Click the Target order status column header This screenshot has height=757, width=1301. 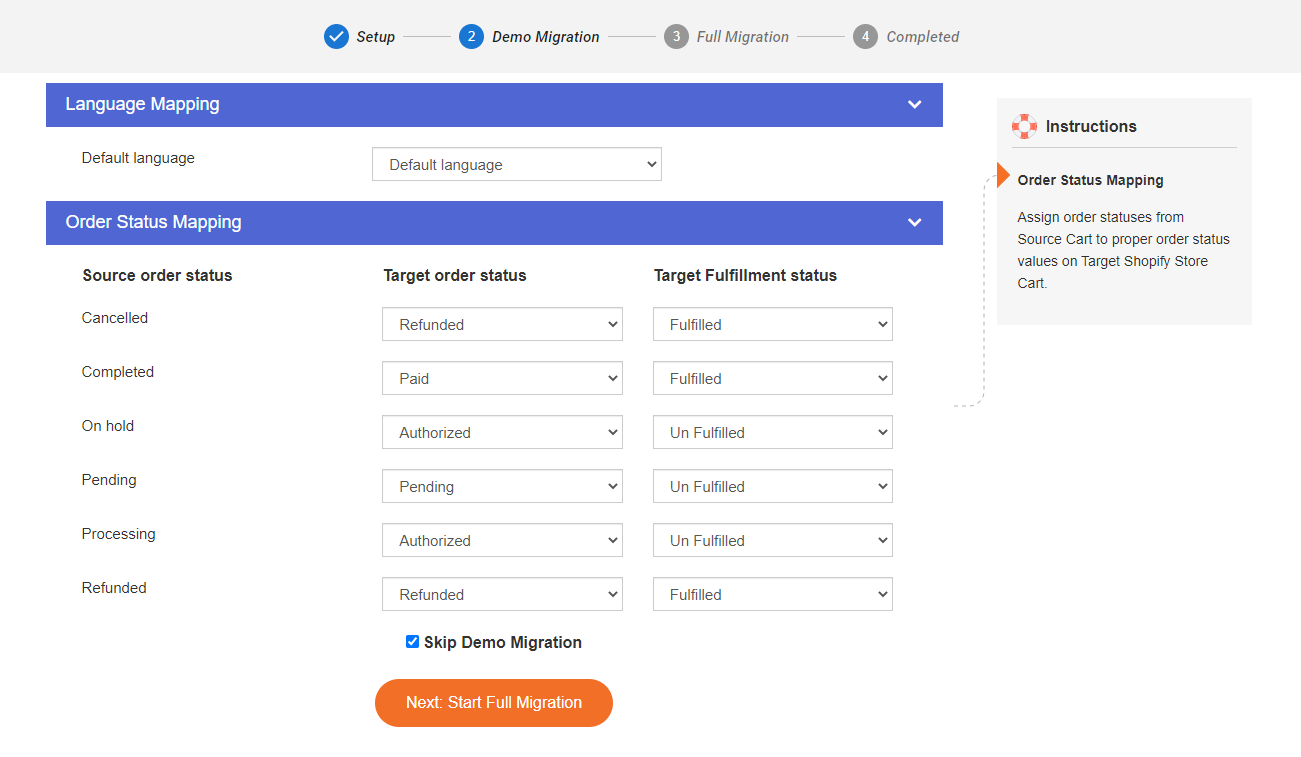pyautogui.click(x=455, y=275)
